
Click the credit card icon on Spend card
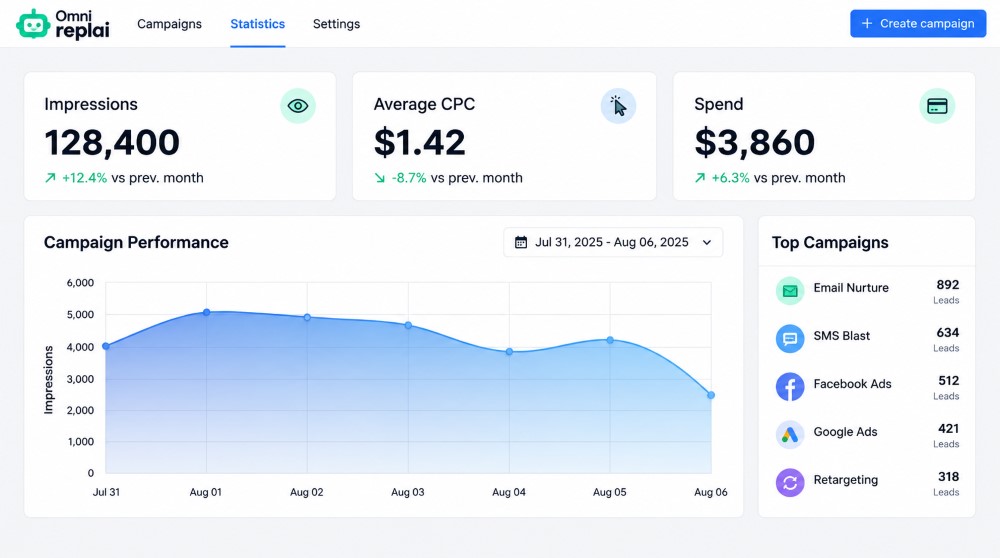(937, 106)
